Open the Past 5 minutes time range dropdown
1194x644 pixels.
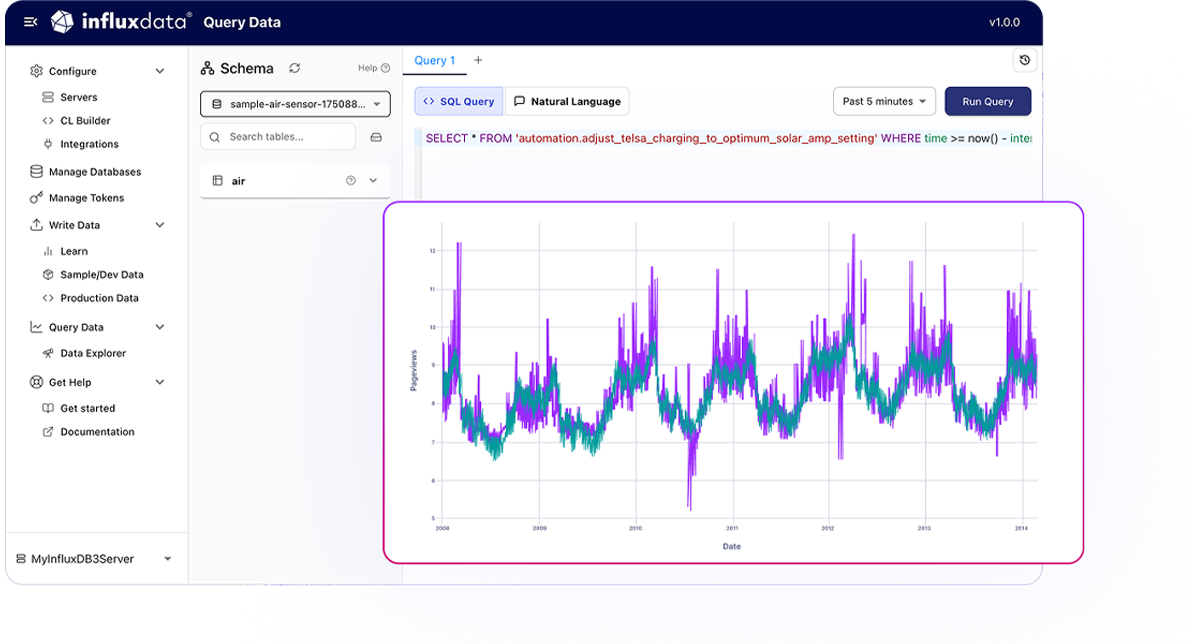(884, 101)
